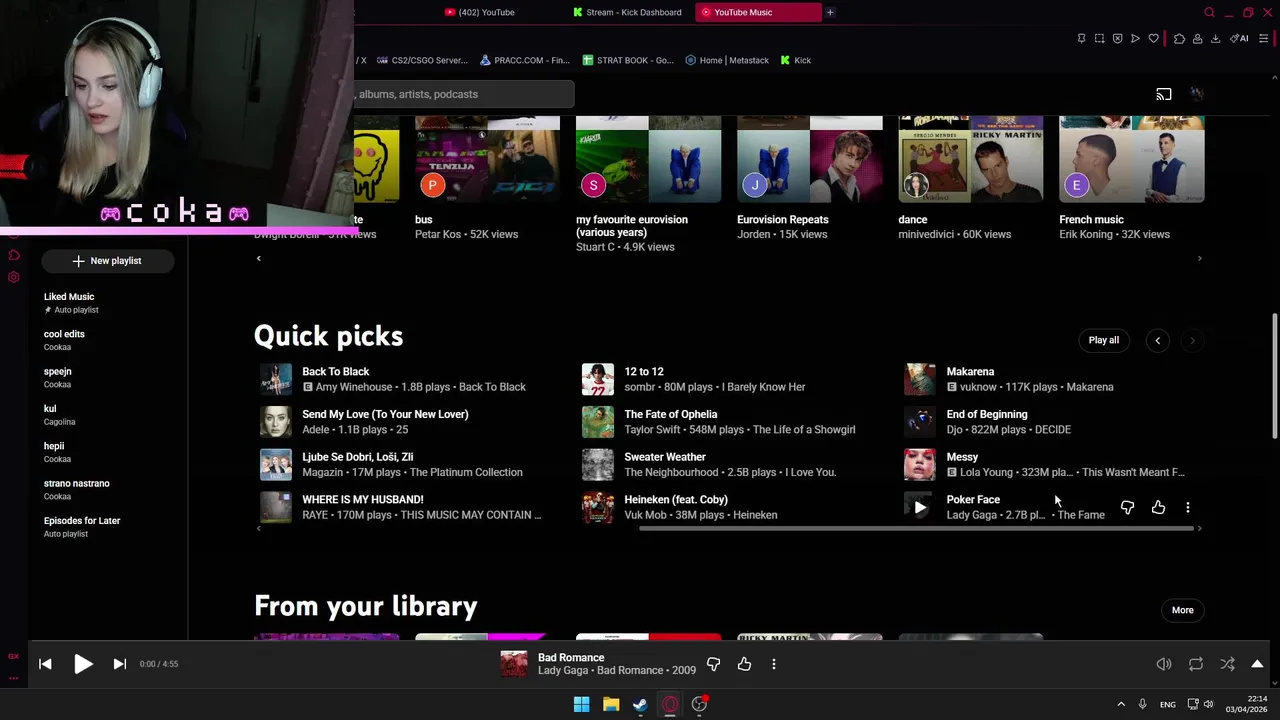1280x720 pixels.
Task: Open the speejn playlist
Action: click(x=107, y=377)
